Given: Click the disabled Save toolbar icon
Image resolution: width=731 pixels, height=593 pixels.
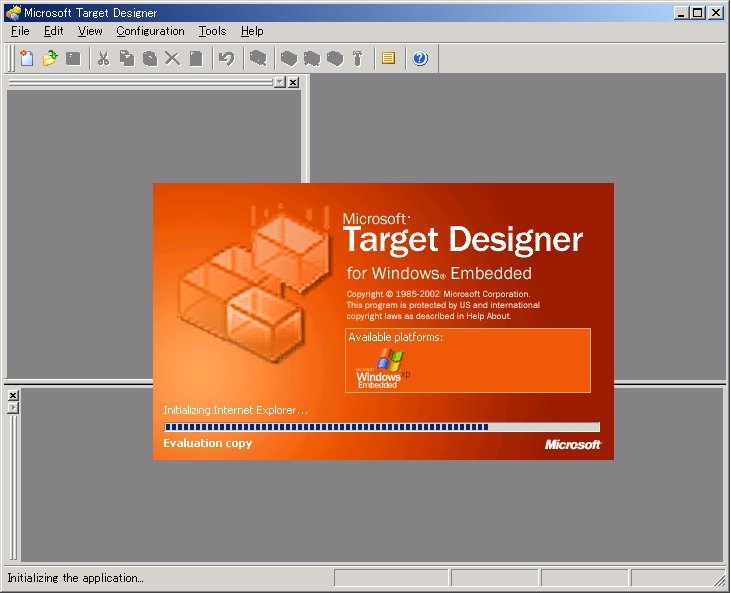Looking at the screenshot, I should pos(73,58).
